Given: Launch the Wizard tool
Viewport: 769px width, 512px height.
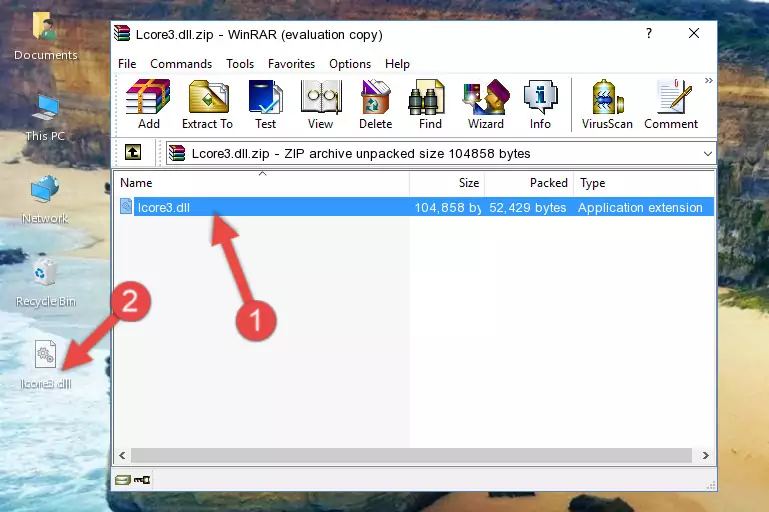Looking at the screenshot, I should 486,104.
